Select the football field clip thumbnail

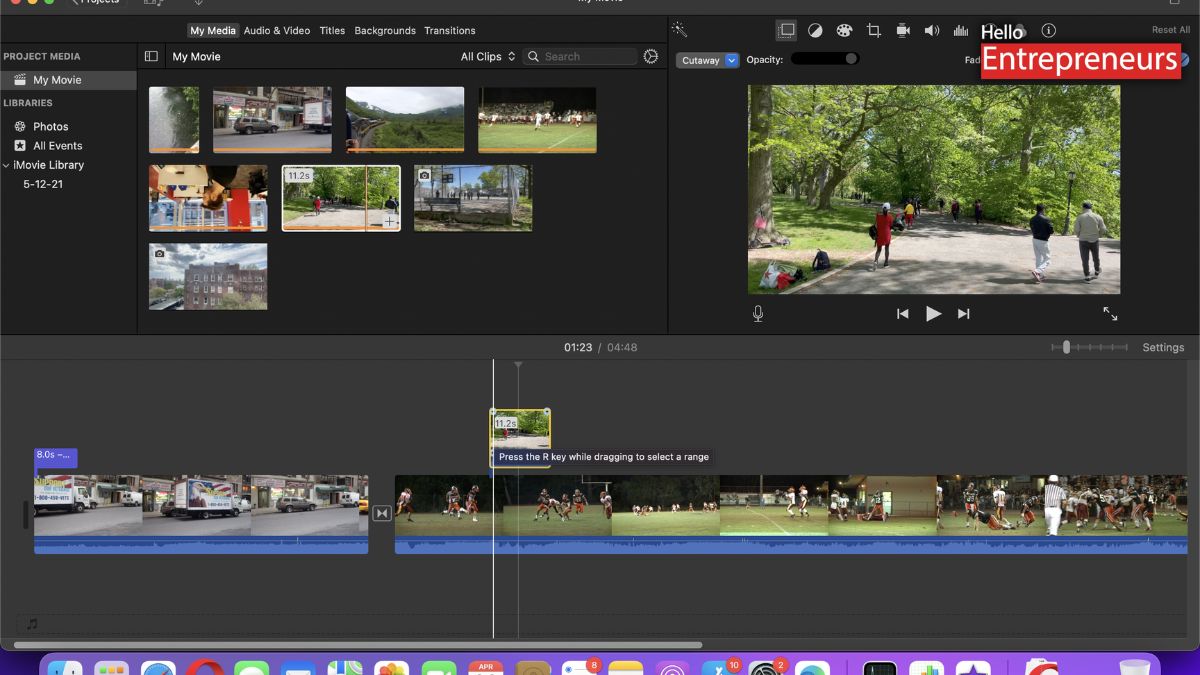pyautogui.click(x=537, y=120)
